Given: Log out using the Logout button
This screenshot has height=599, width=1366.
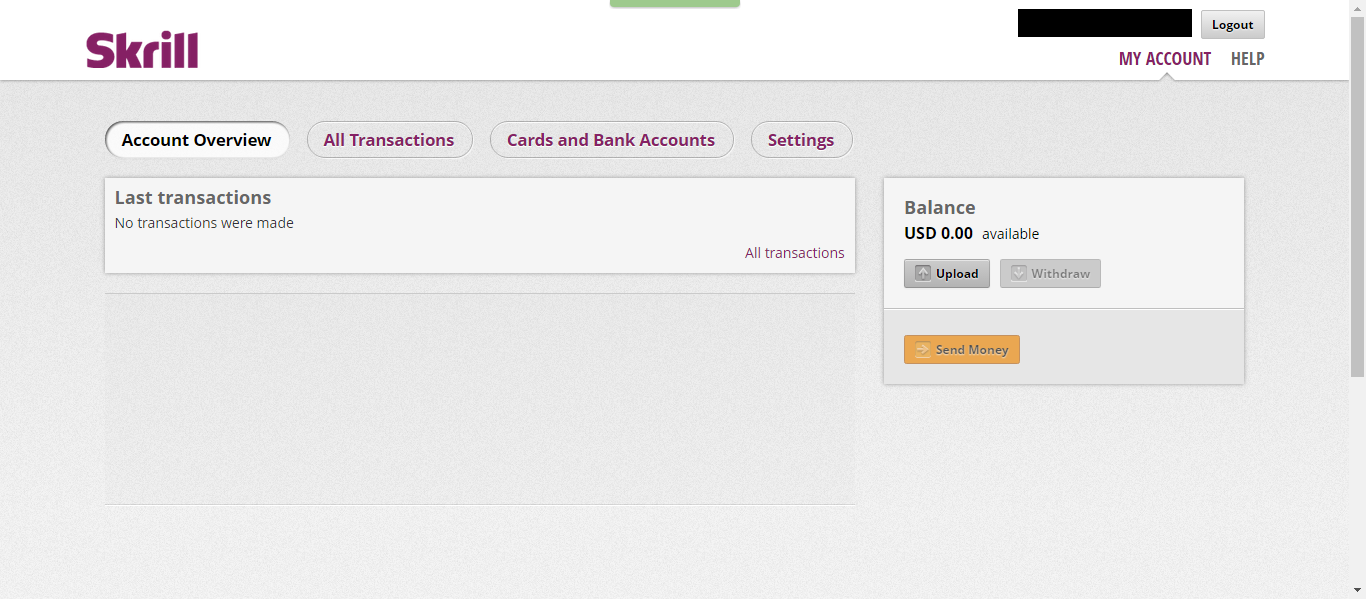Looking at the screenshot, I should pos(1232,25).
